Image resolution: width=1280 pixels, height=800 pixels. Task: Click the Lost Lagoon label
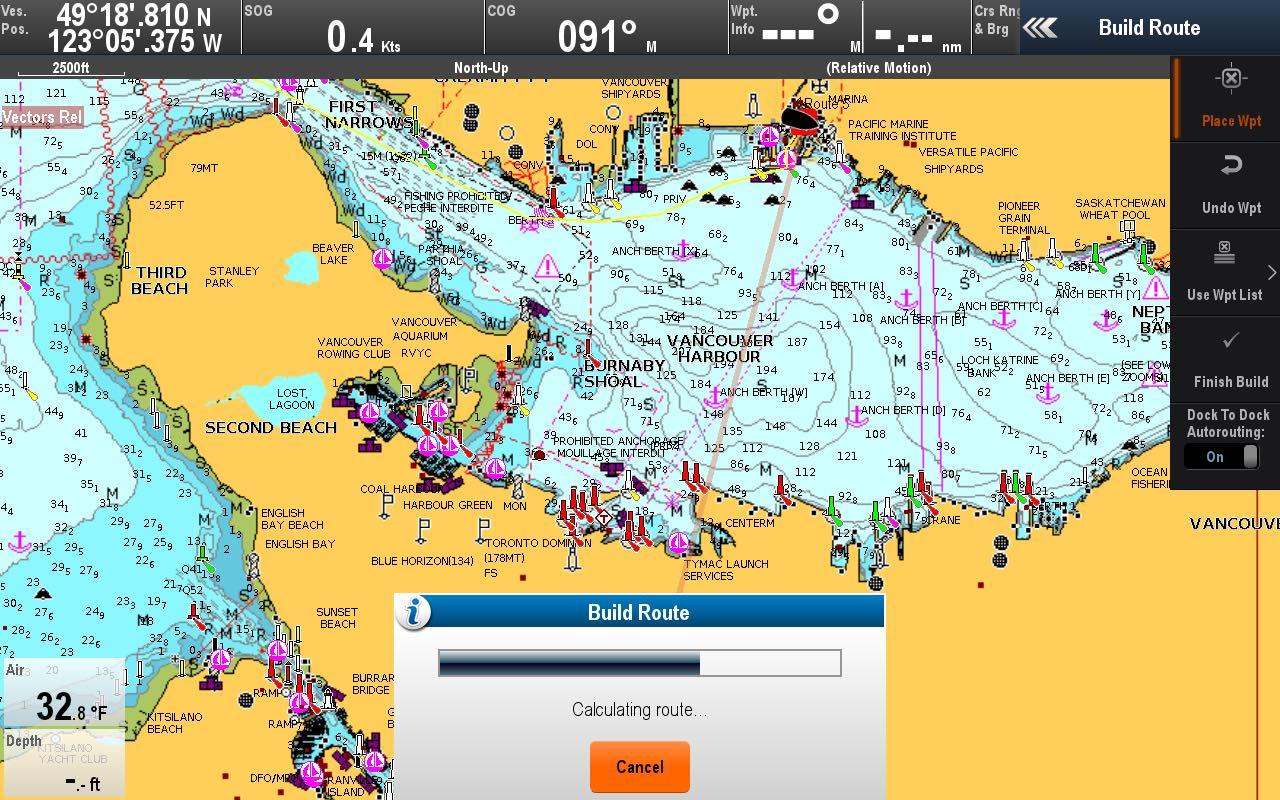291,399
